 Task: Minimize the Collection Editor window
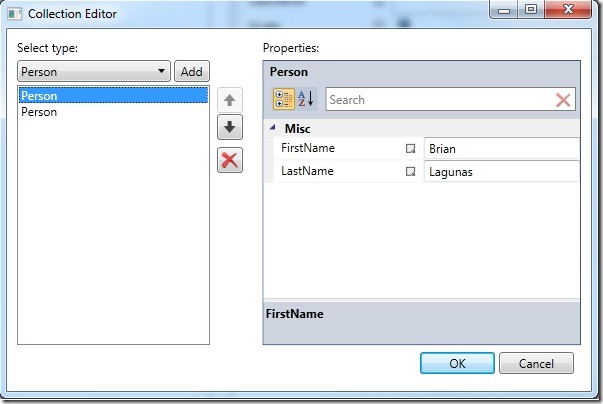(504, 10)
